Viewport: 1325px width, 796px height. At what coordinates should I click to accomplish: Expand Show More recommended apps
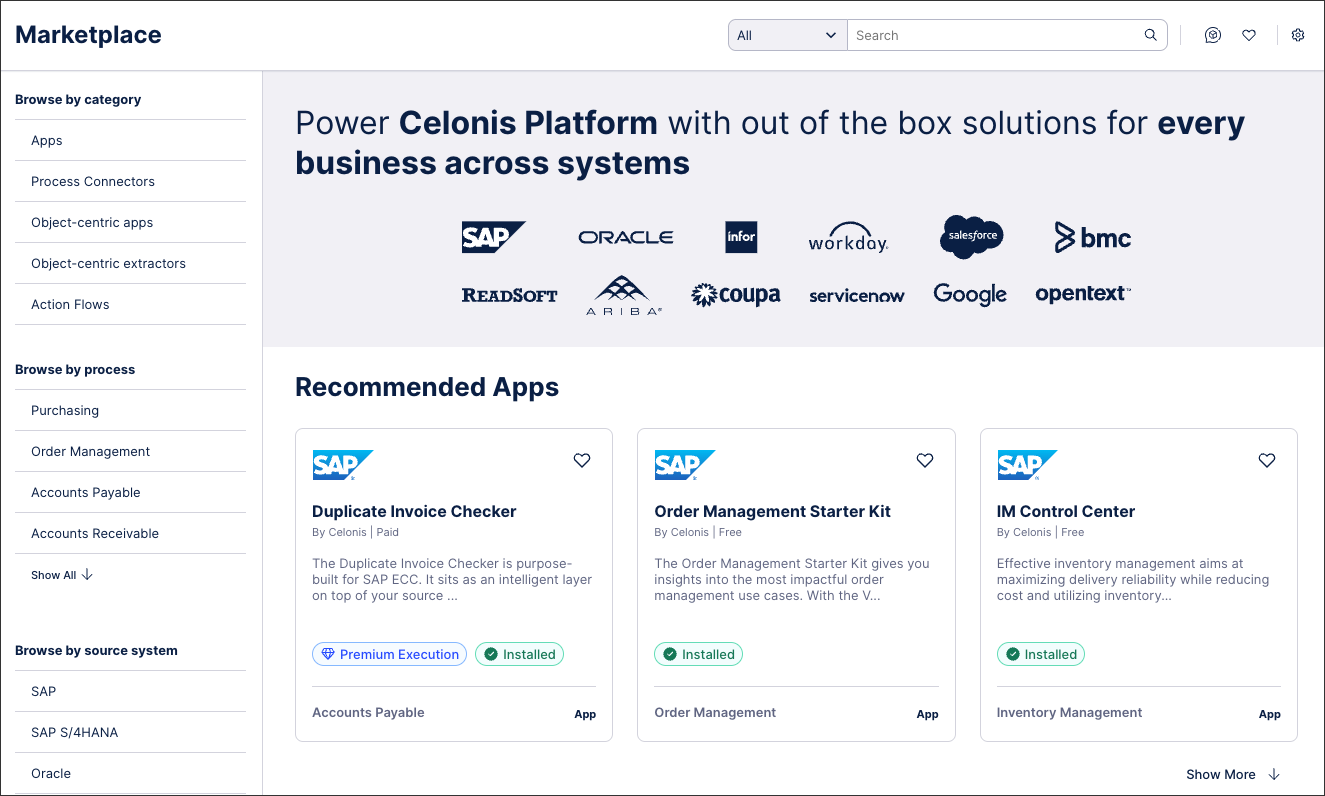pyautogui.click(x=1233, y=774)
